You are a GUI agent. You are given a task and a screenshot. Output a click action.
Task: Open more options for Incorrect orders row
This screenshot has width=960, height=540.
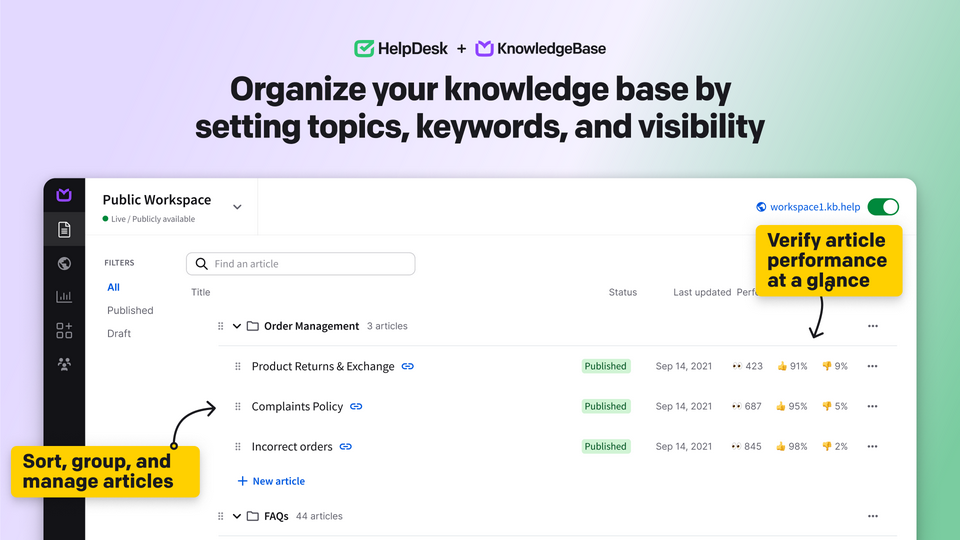[x=872, y=447]
